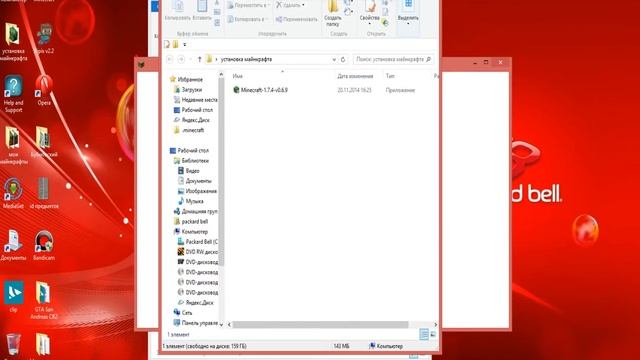Open the Переместить в dropdown
The width and height of the screenshot is (640, 360).
pyautogui.click(x=249, y=5)
